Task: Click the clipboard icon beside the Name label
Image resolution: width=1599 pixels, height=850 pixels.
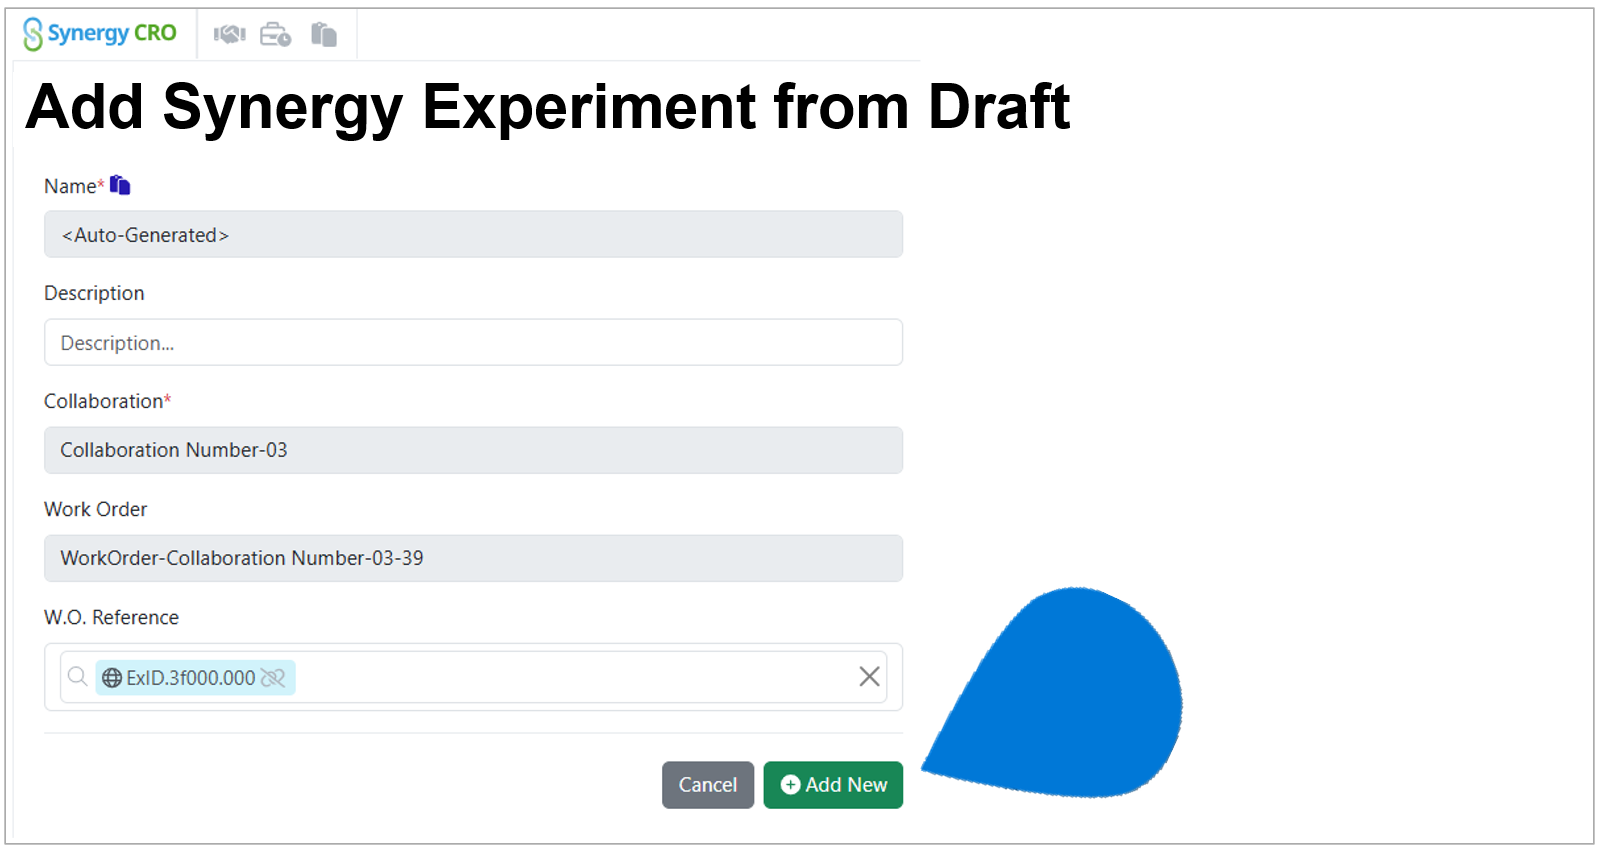Action: [x=119, y=184]
